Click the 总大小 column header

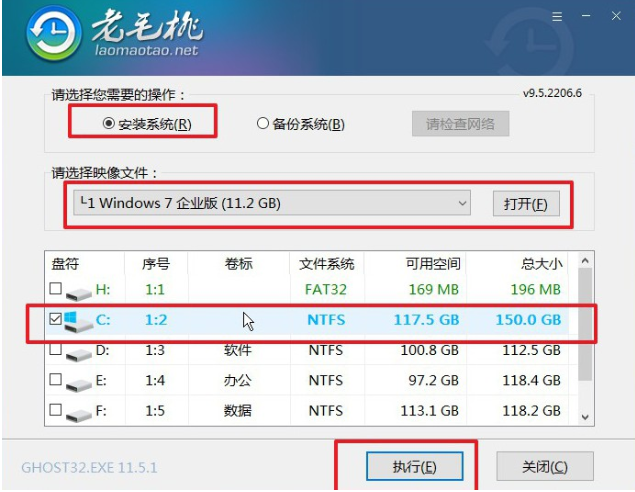pos(541,264)
